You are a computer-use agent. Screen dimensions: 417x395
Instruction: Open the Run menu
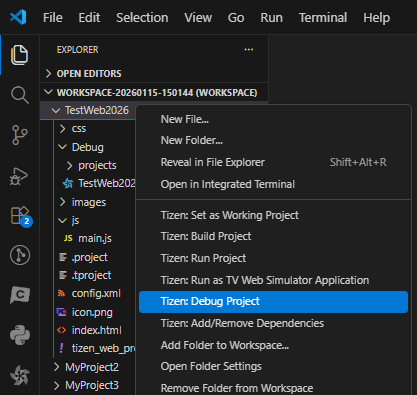271,17
